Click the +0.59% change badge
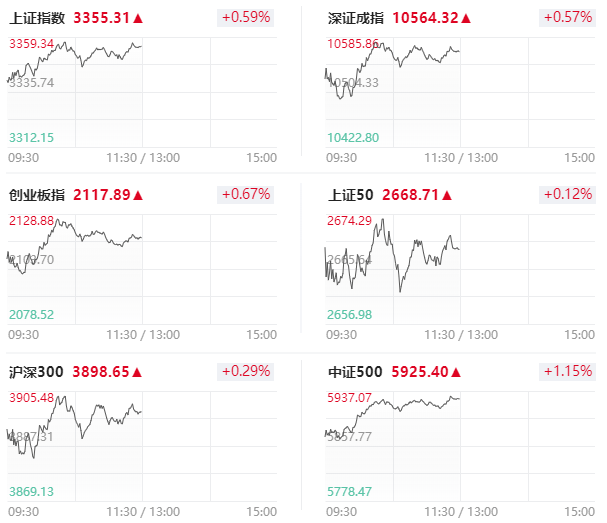Viewport: 607px width, 523px height. pos(245,17)
